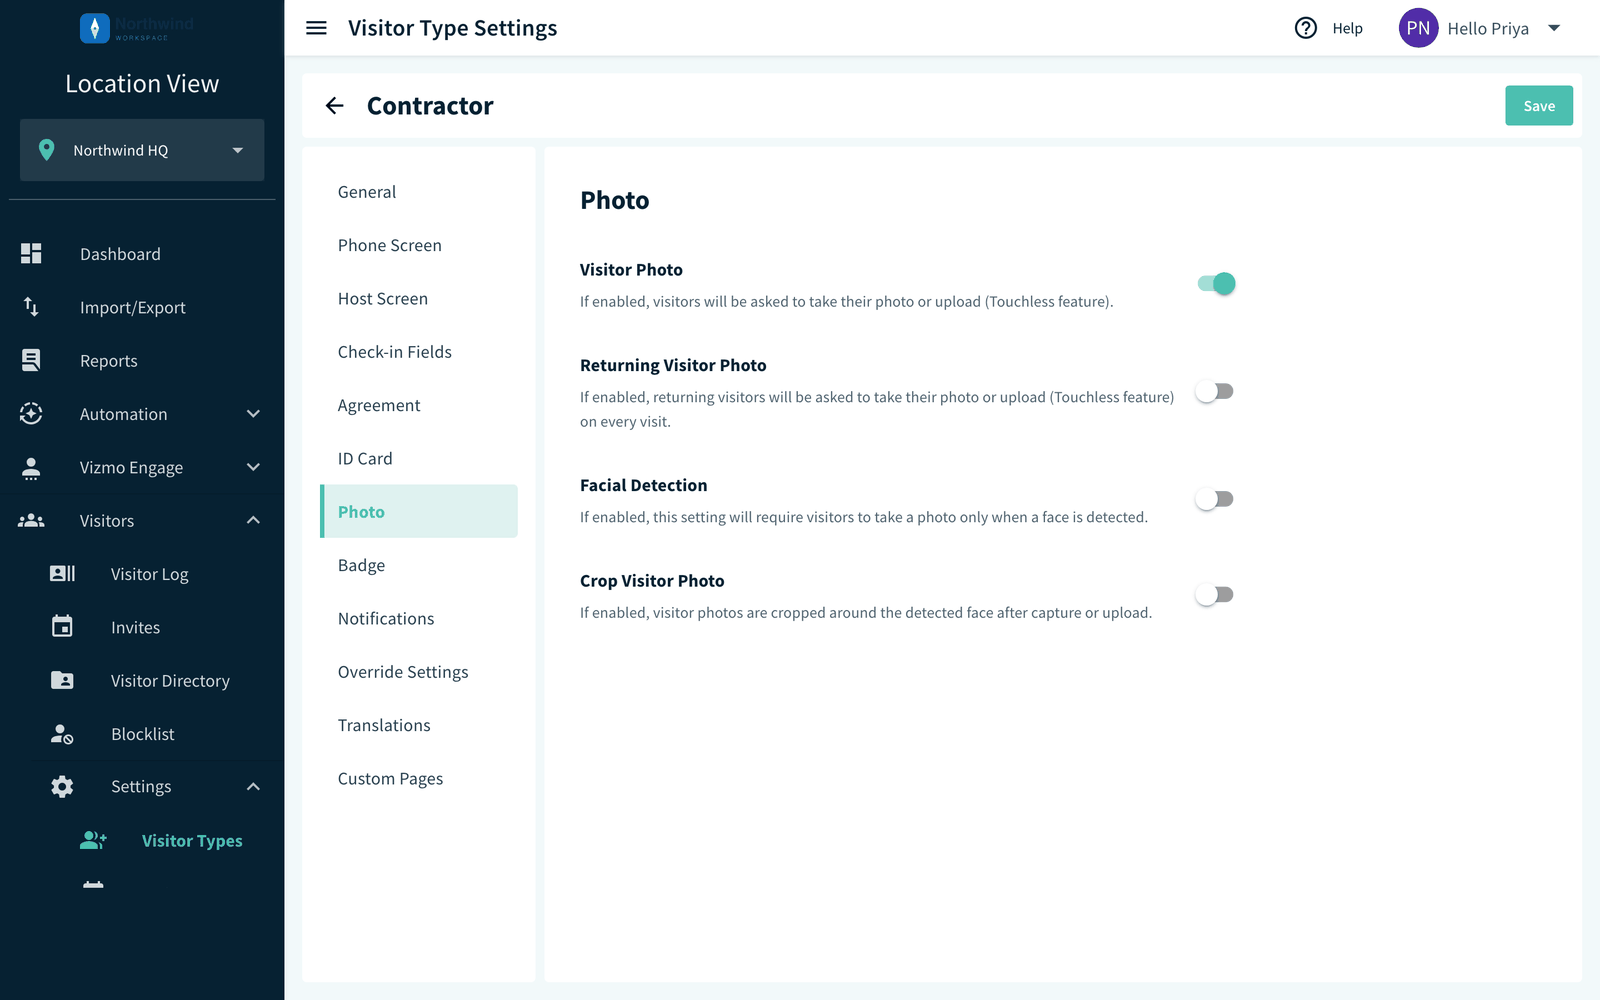Disable the Visitor Photo toggle
This screenshot has width=1600, height=1000.
pos(1216,284)
